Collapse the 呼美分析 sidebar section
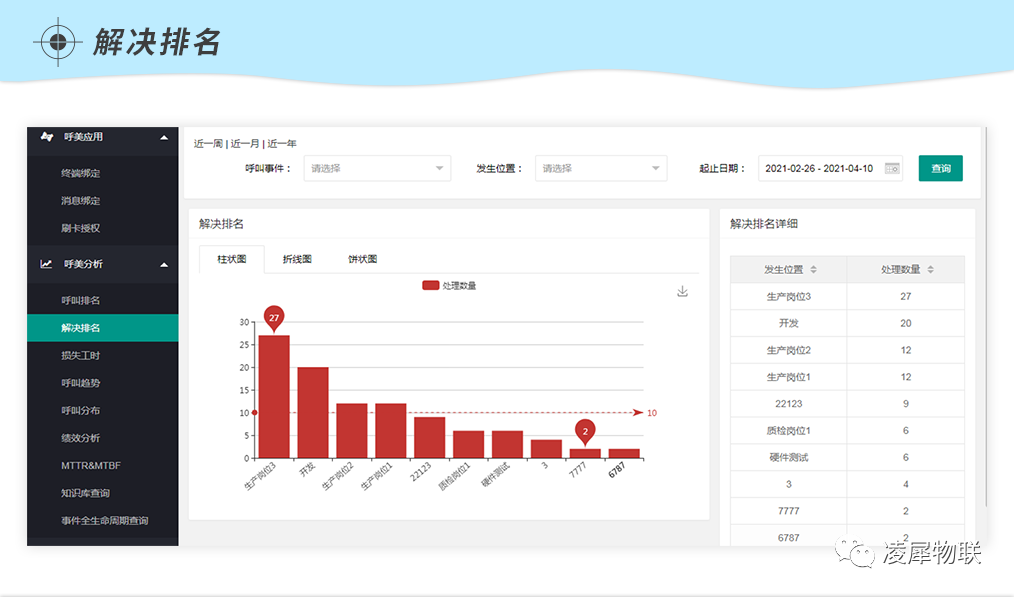 (164, 264)
